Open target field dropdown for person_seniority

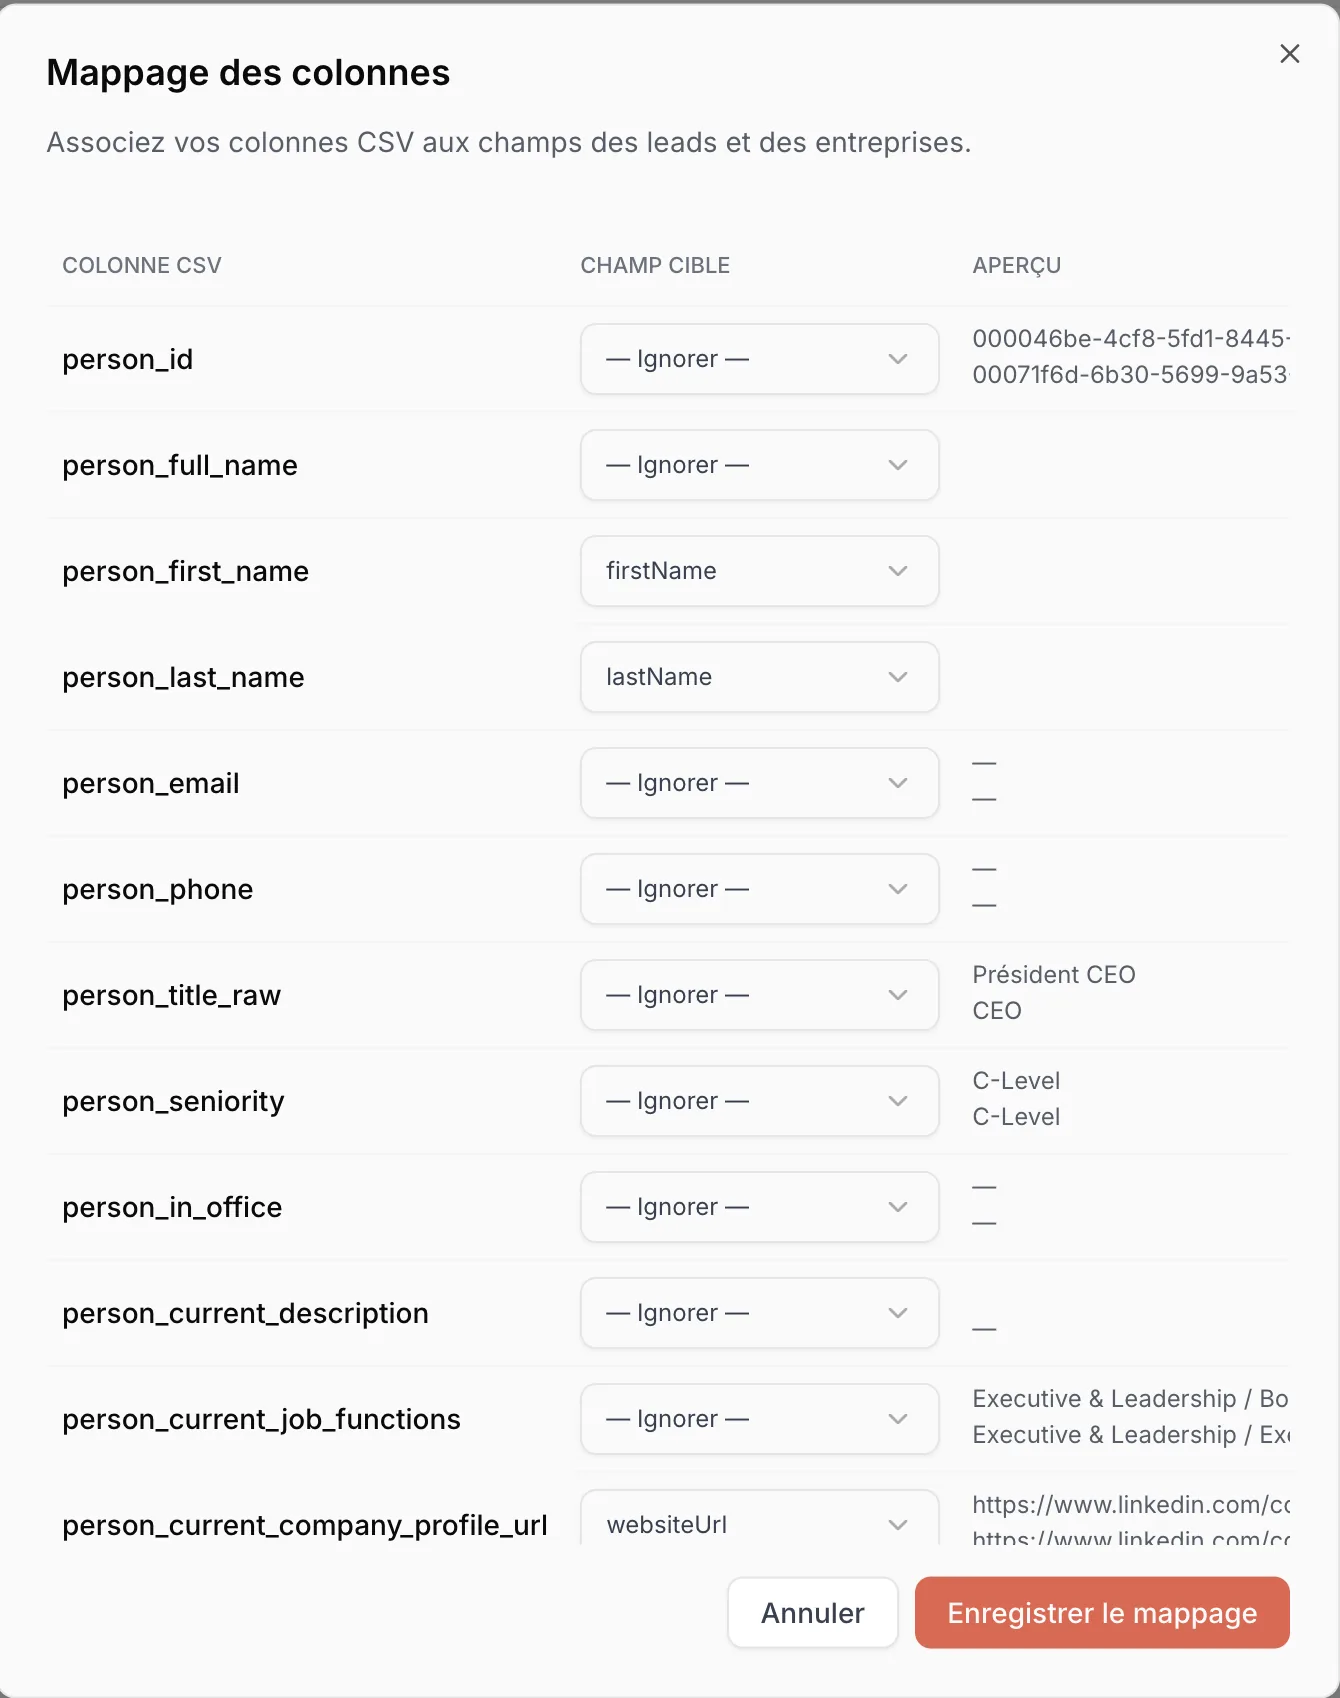[760, 1101]
